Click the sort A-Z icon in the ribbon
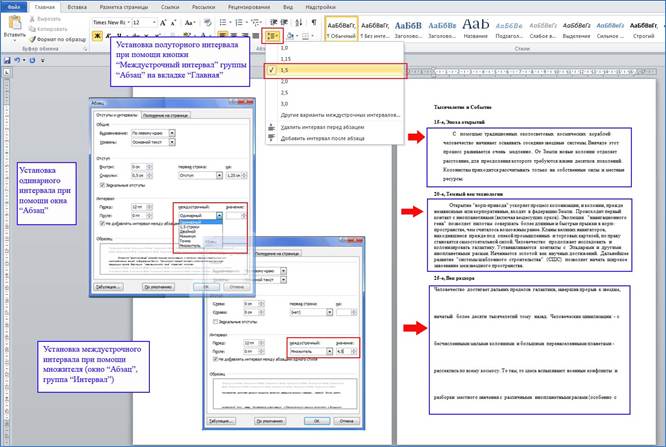Viewport: 666px width, 447px height. point(299,22)
